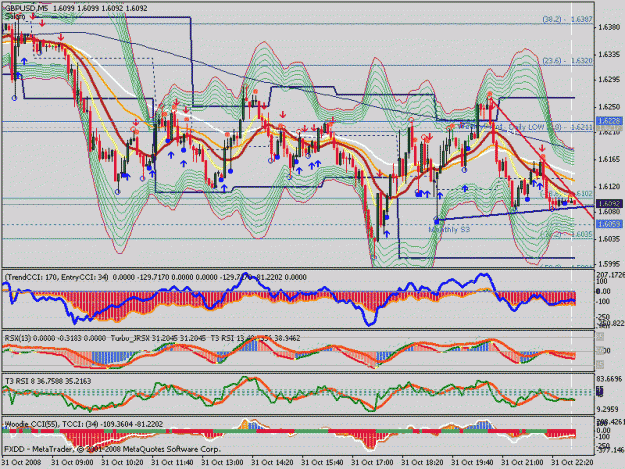Select the 1.6092 current price tag
The image size is (625, 469).
(609, 204)
